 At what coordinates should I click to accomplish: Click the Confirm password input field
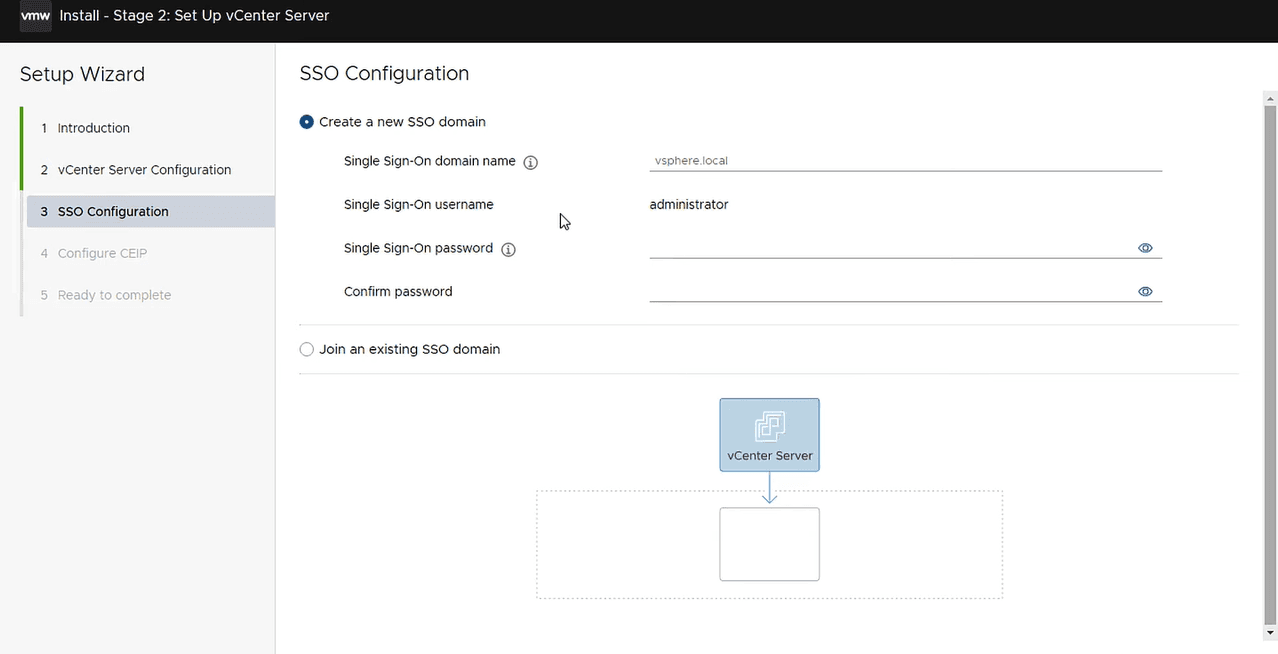pos(890,291)
